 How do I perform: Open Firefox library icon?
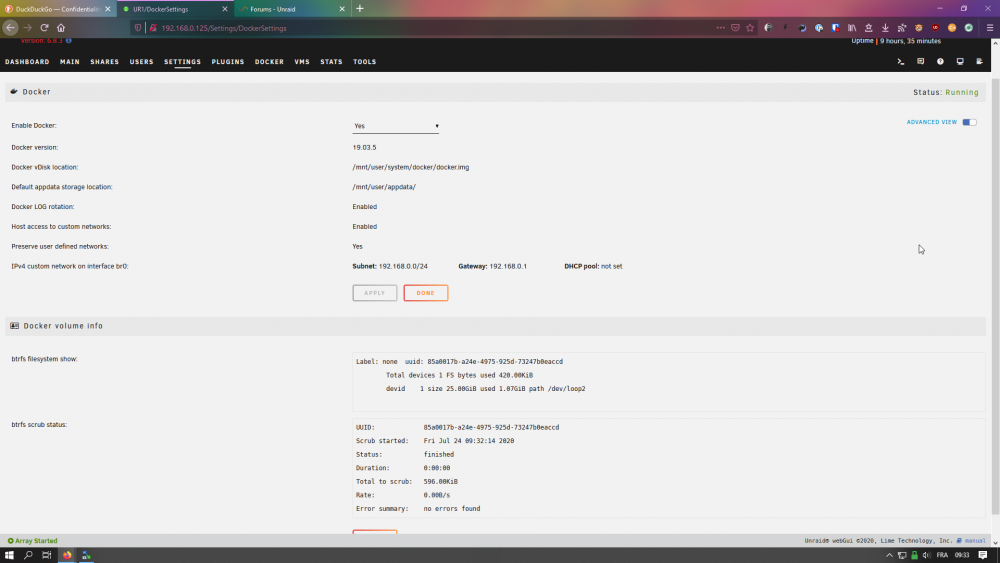click(x=851, y=27)
